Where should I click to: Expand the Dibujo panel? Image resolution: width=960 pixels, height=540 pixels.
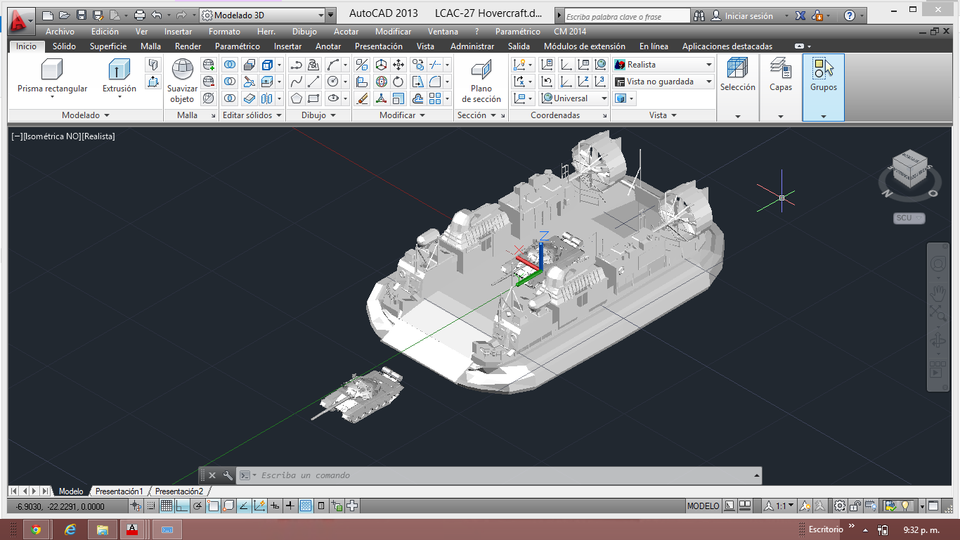[318, 115]
